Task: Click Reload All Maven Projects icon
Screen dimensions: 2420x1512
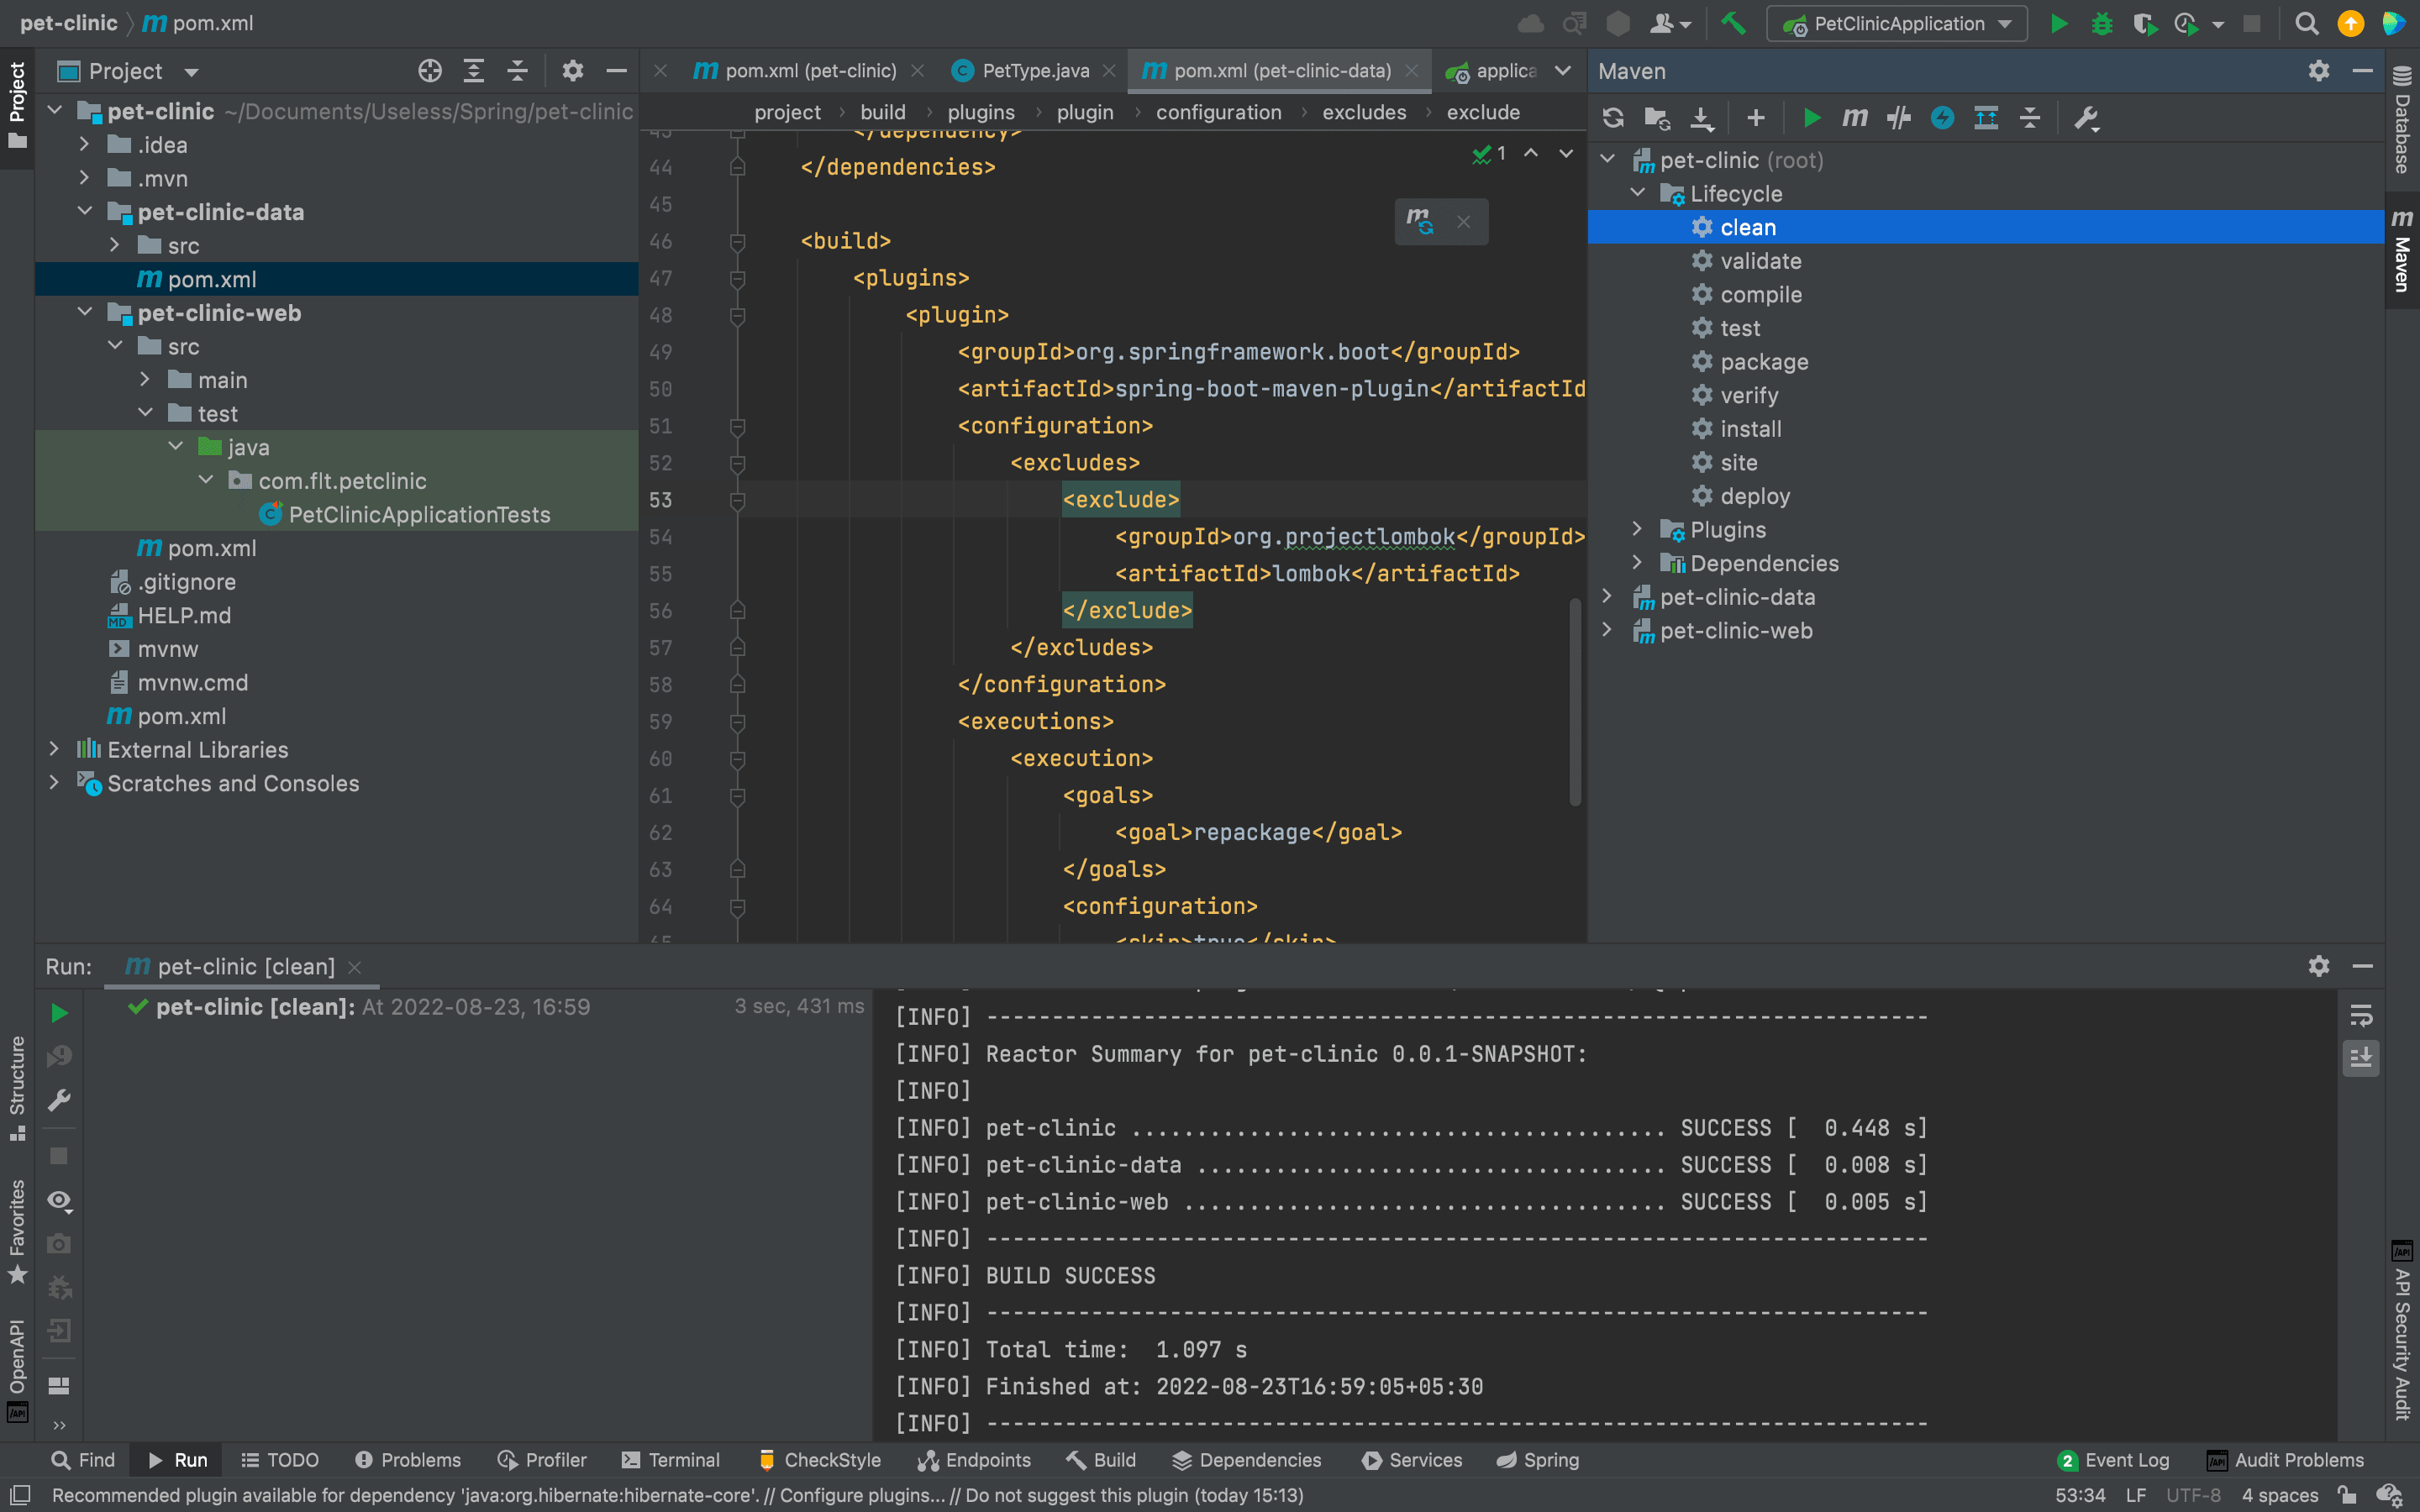Action: click(1613, 118)
